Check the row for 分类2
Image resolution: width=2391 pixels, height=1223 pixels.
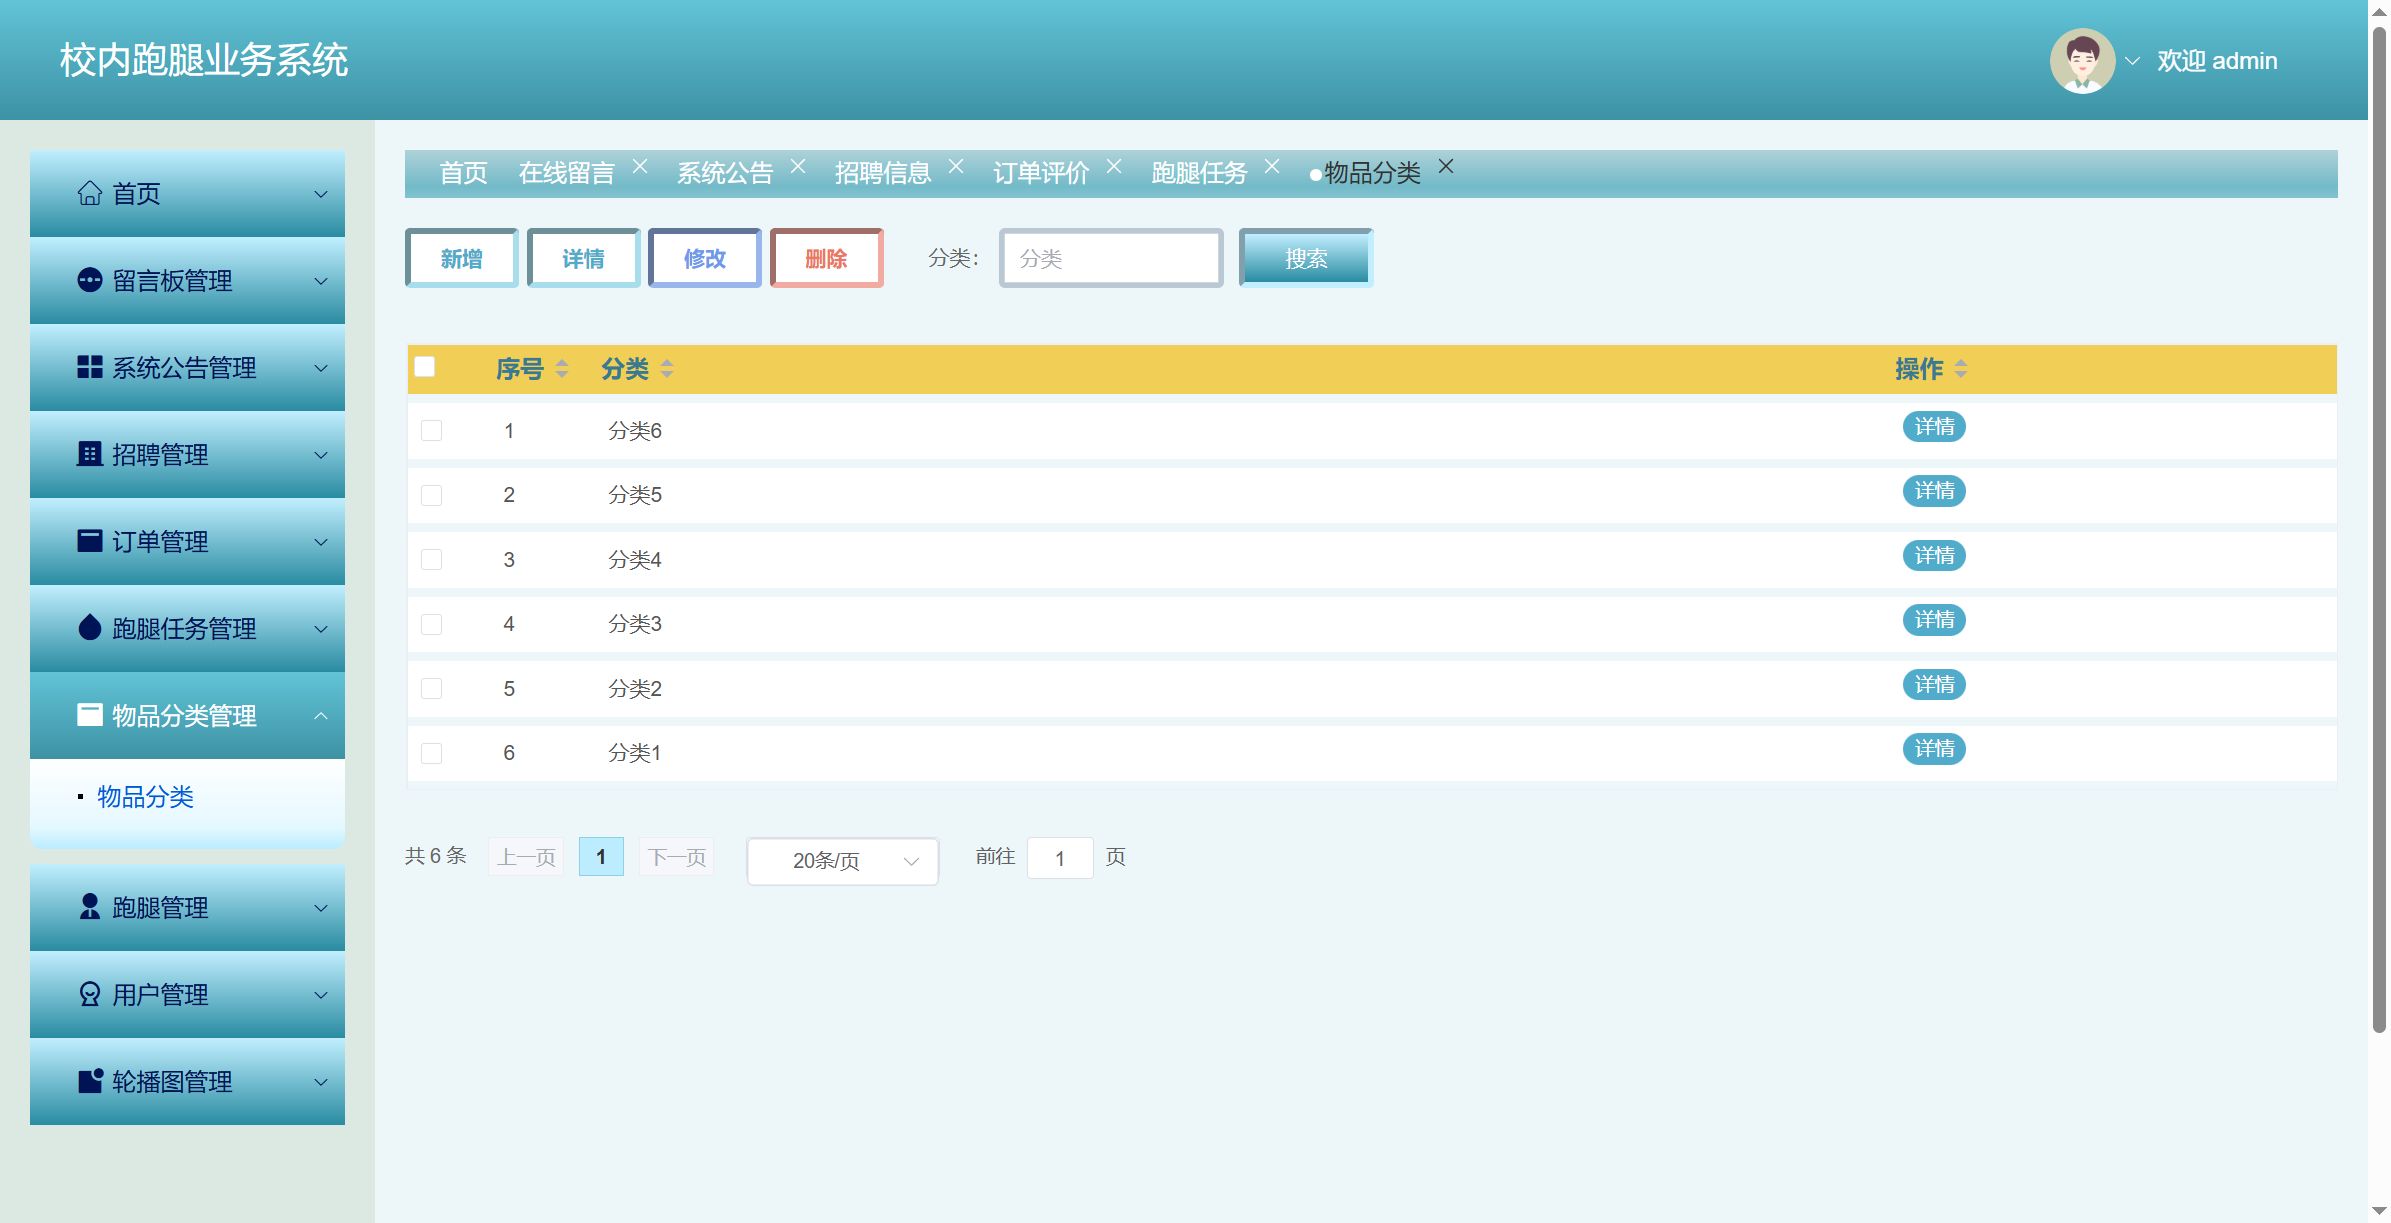(x=432, y=689)
